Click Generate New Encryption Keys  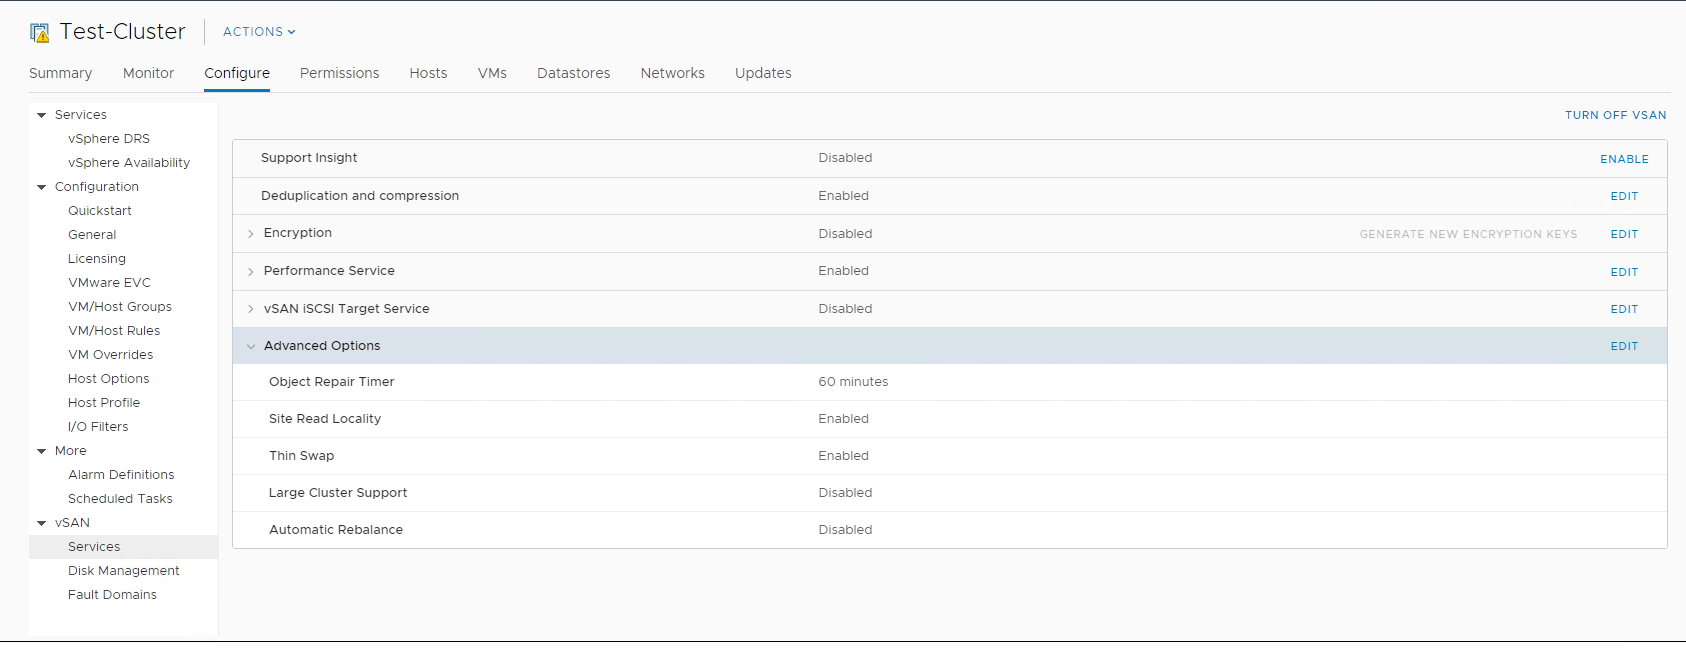tap(1468, 234)
